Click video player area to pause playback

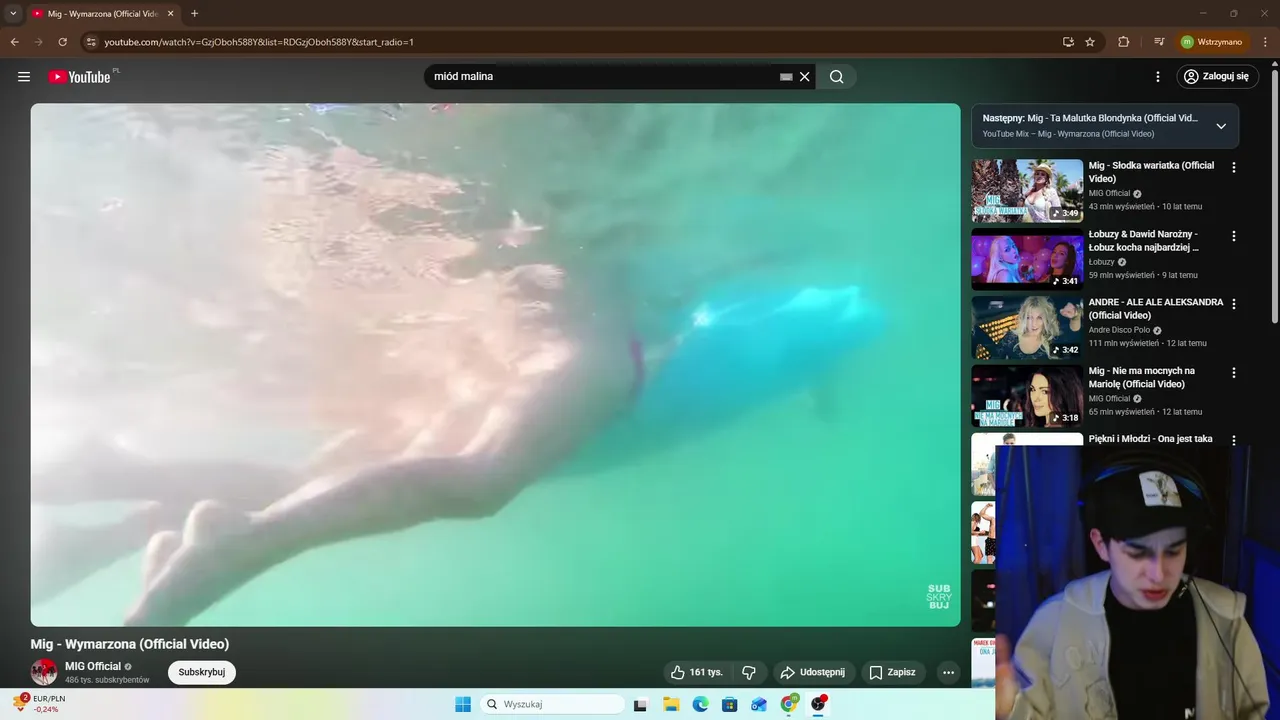click(495, 365)
